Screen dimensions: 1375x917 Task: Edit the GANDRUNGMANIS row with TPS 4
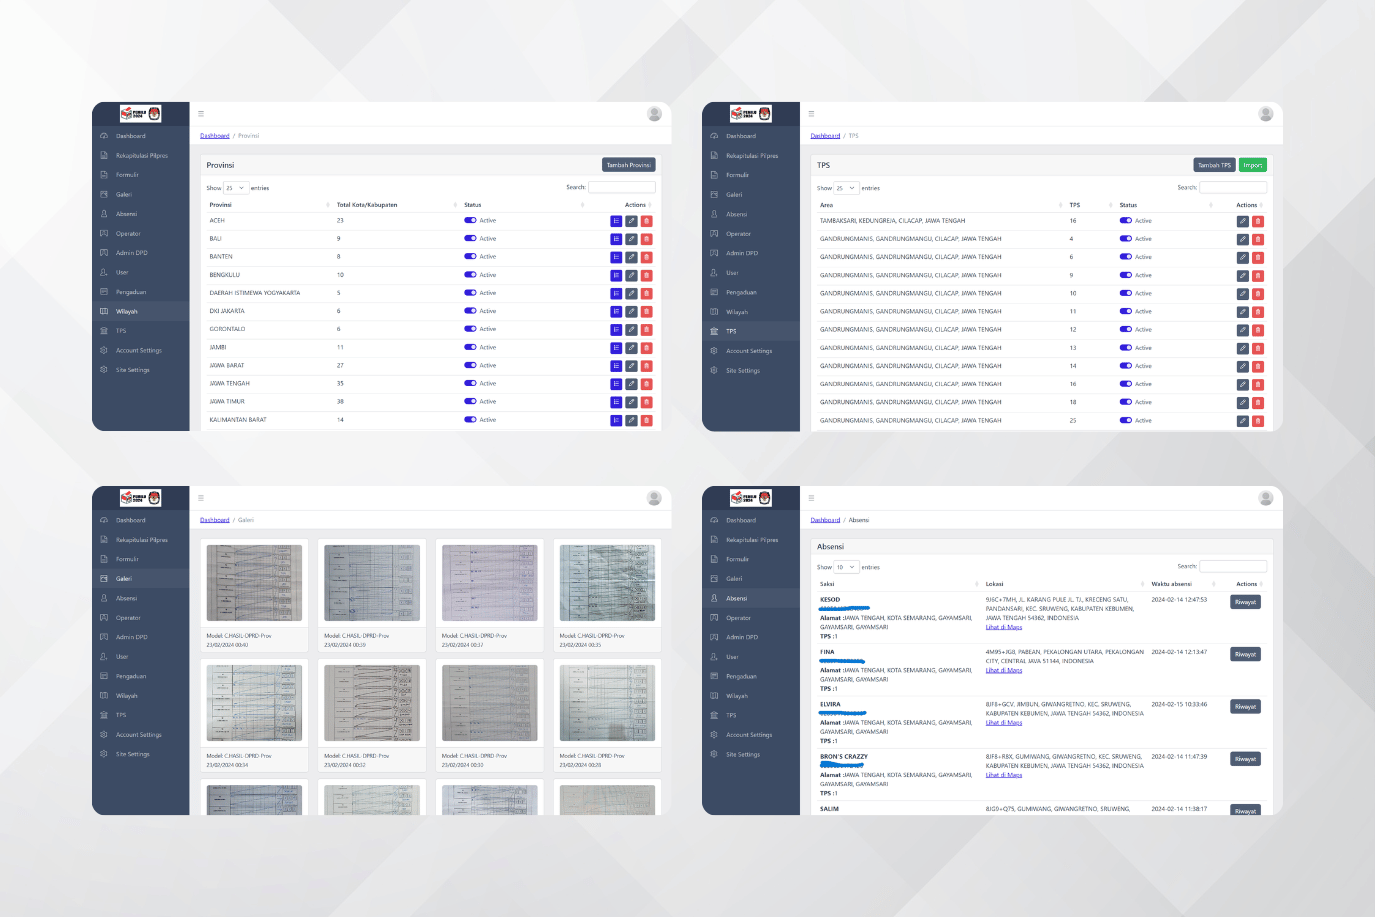point(1242,239)
